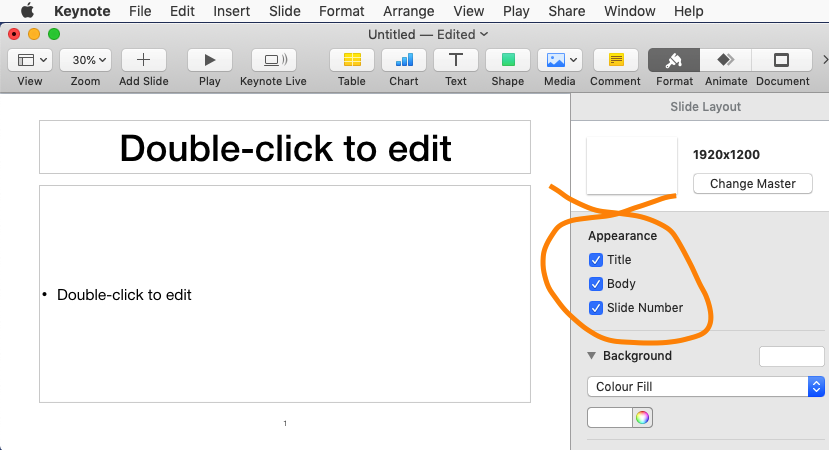This screenshot has width=829, height=450.
Task: Uncheck the Body checkbox
Action: (x=596, y=284)
